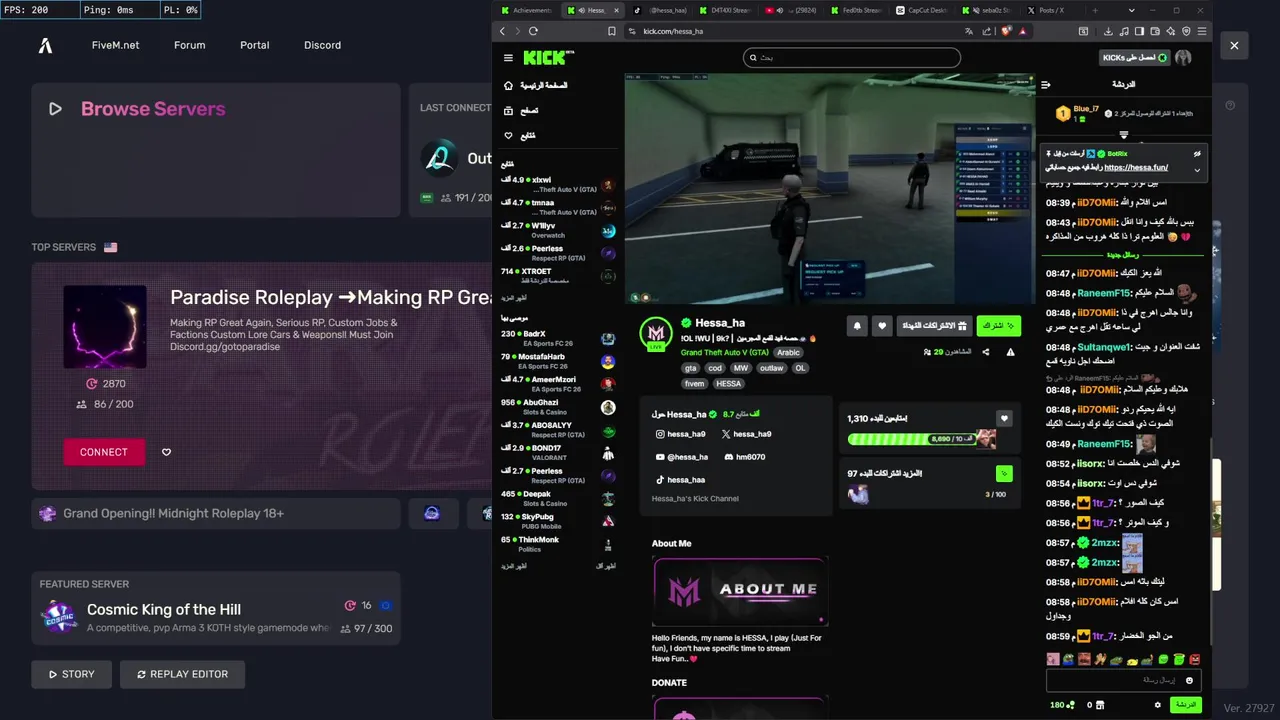Open BadrX recommended channel
Viewport: 1280px width, 720px height.
(x=558, y=339)
